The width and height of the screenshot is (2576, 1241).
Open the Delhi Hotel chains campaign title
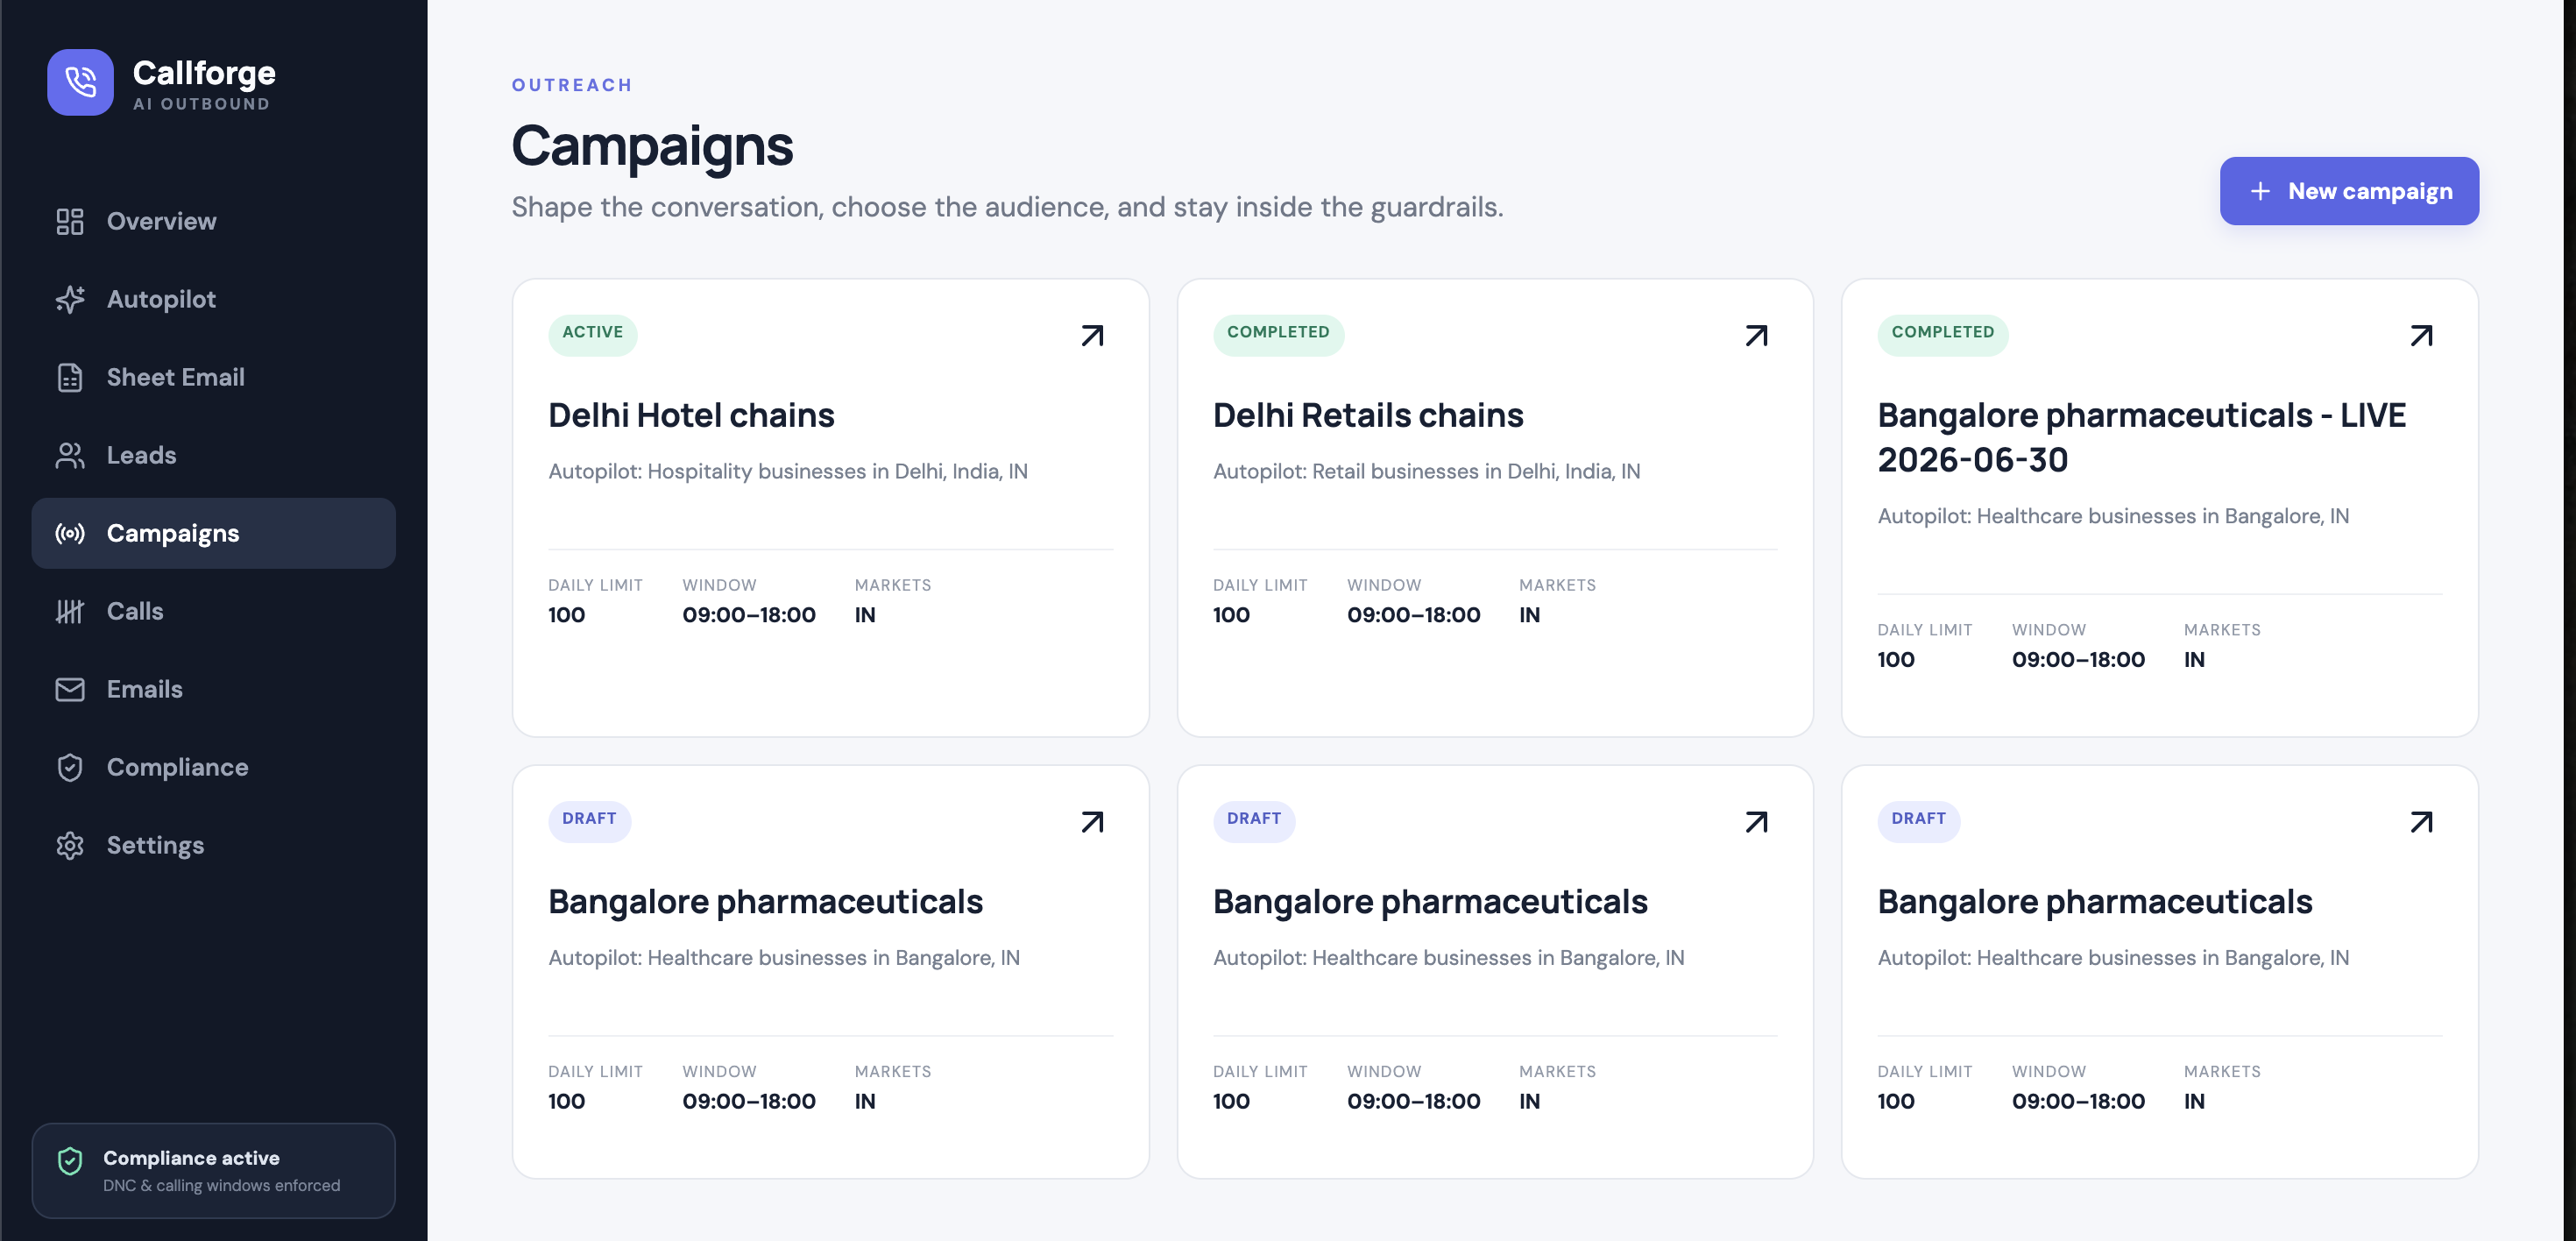[x=691, y=415]
